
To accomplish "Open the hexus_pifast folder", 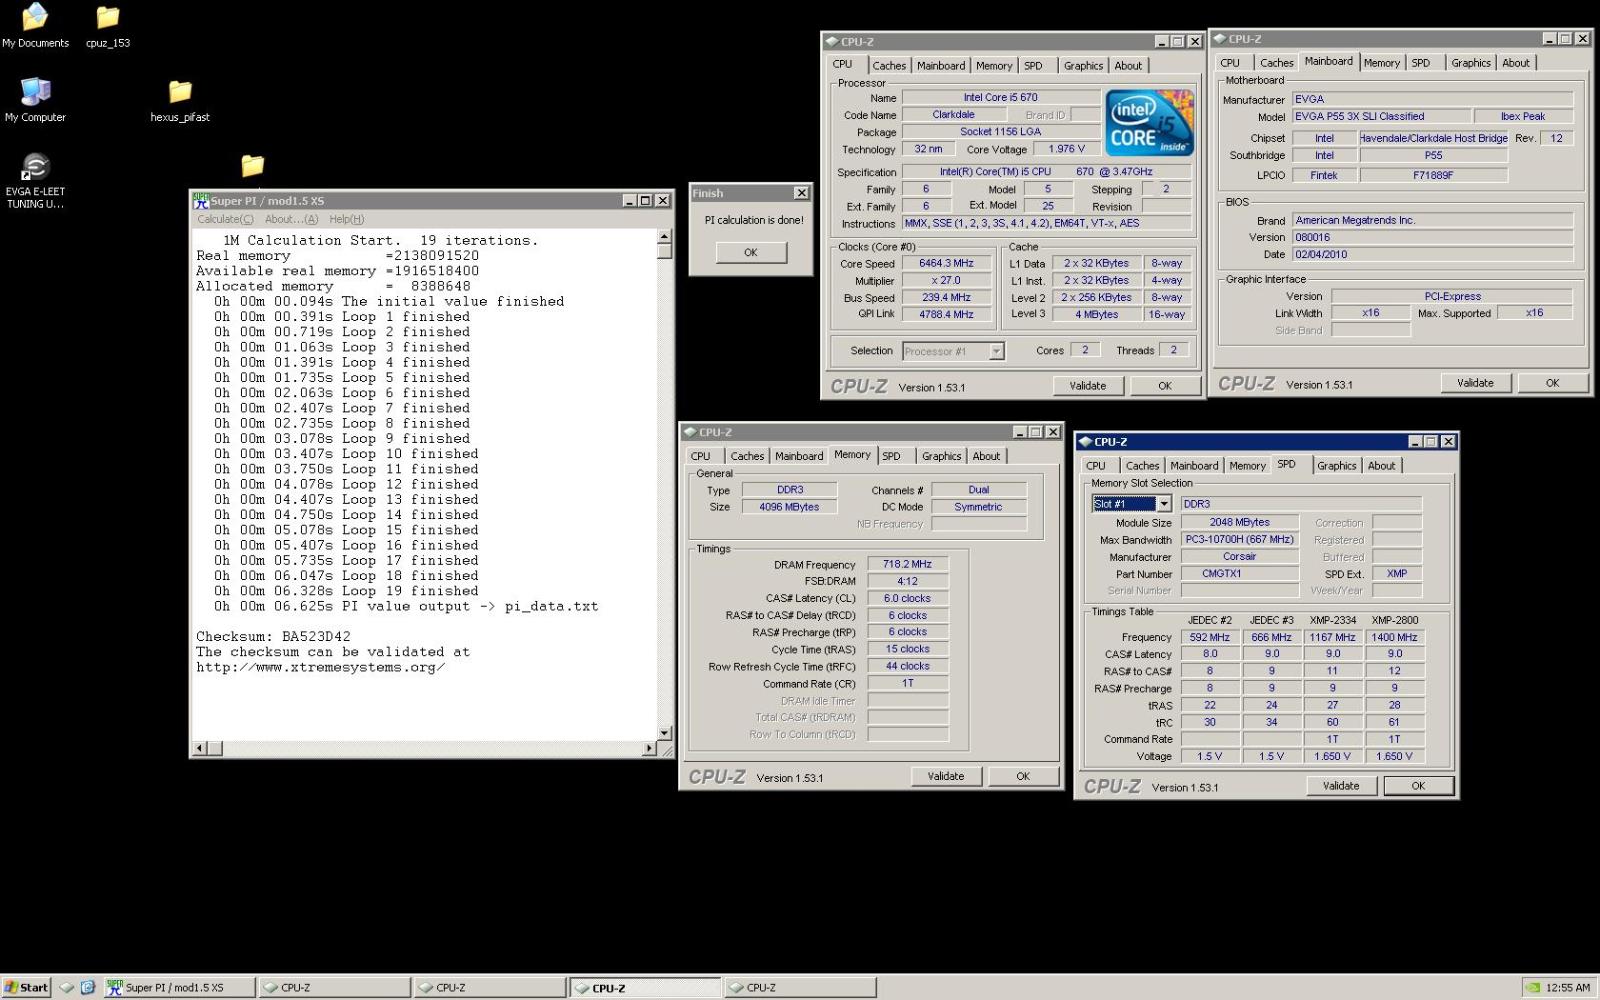I will coord(180,99).
